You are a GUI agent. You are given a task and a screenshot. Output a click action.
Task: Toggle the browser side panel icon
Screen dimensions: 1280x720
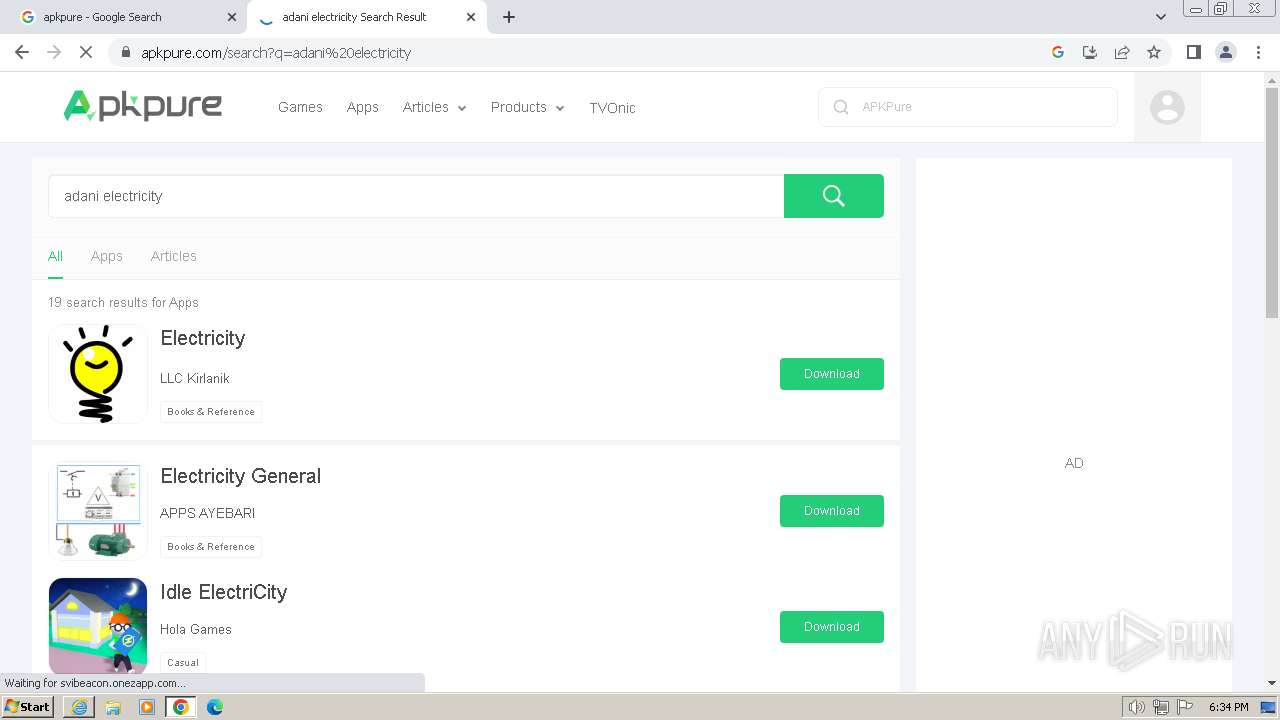(x=1193, y=52)
